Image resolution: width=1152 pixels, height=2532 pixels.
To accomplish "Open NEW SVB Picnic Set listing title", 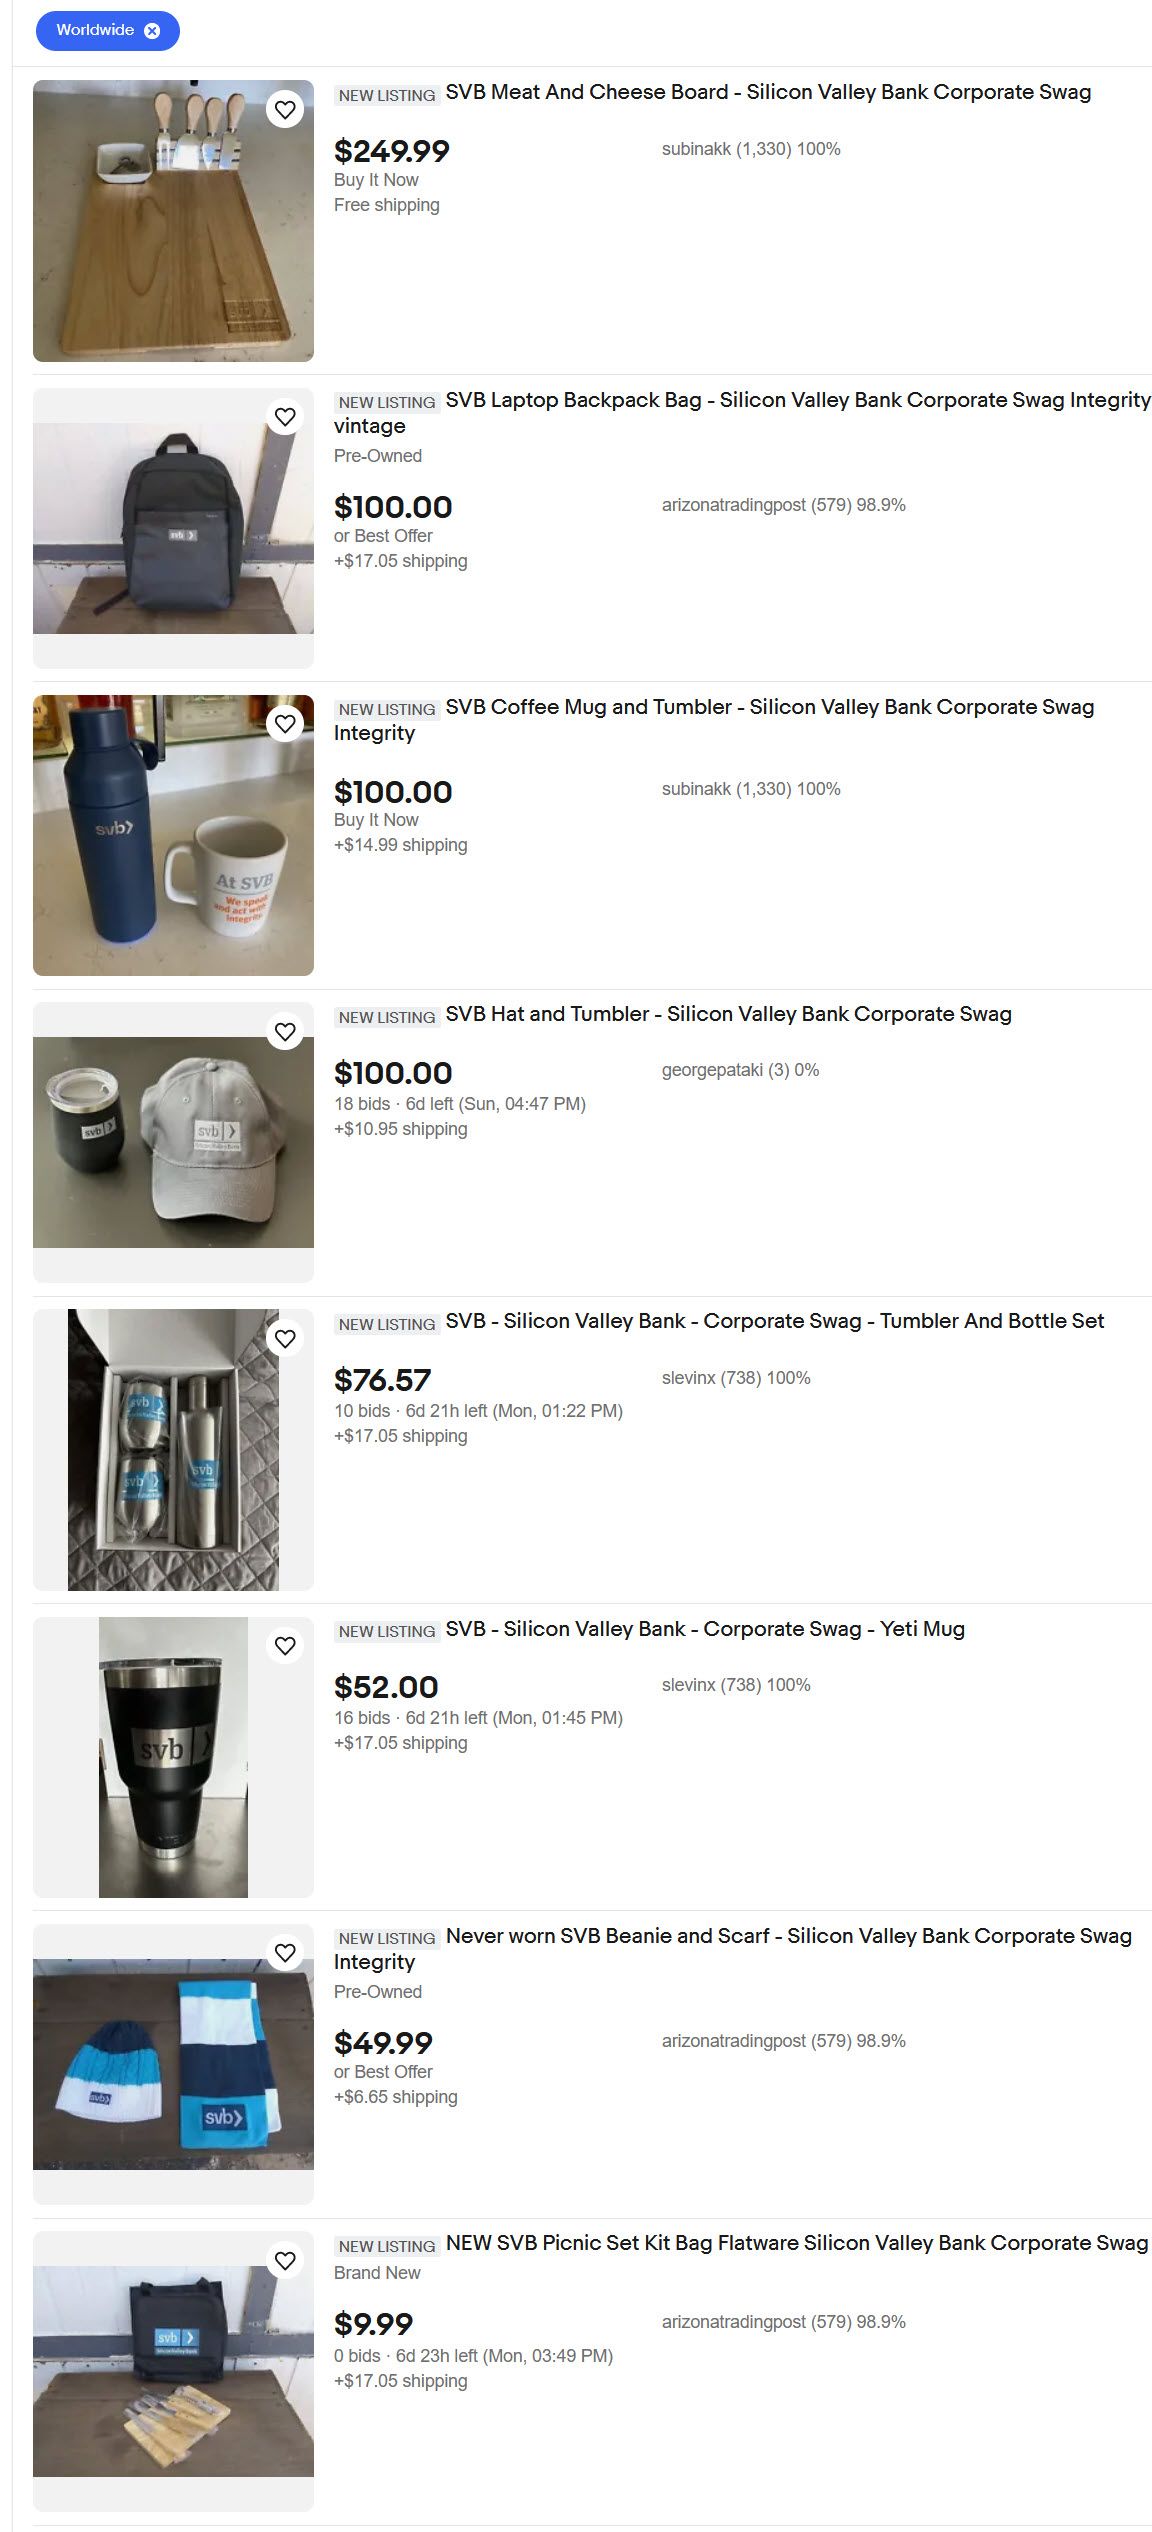I will [797, 2243].
